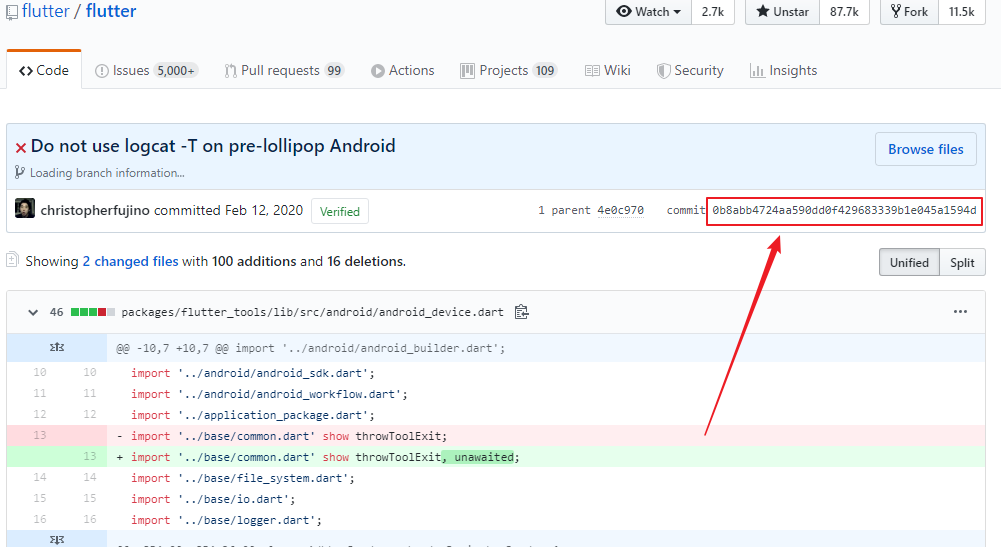
Task: Click the copy file path clipboard icon
Action: coord(521,312)
